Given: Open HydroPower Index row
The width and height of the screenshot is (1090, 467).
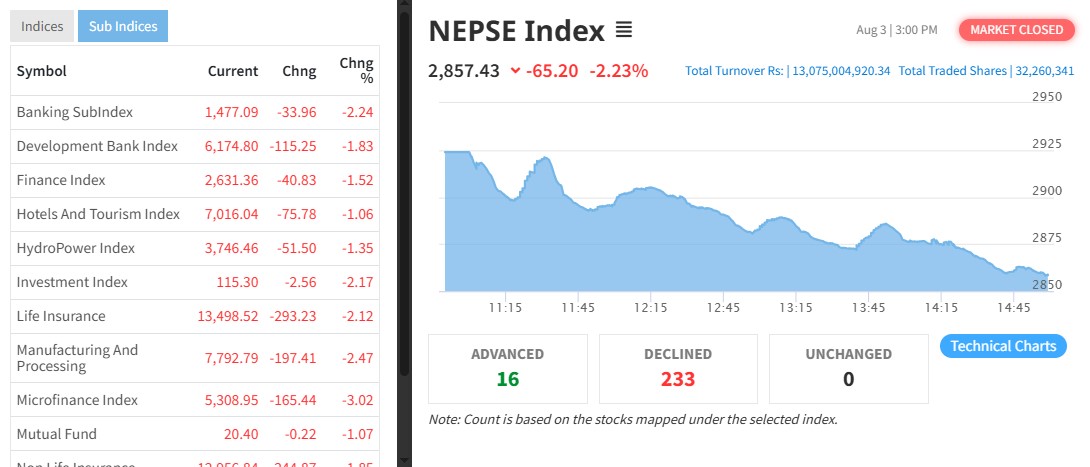Looking at the screenshot, I should point(75,248).
